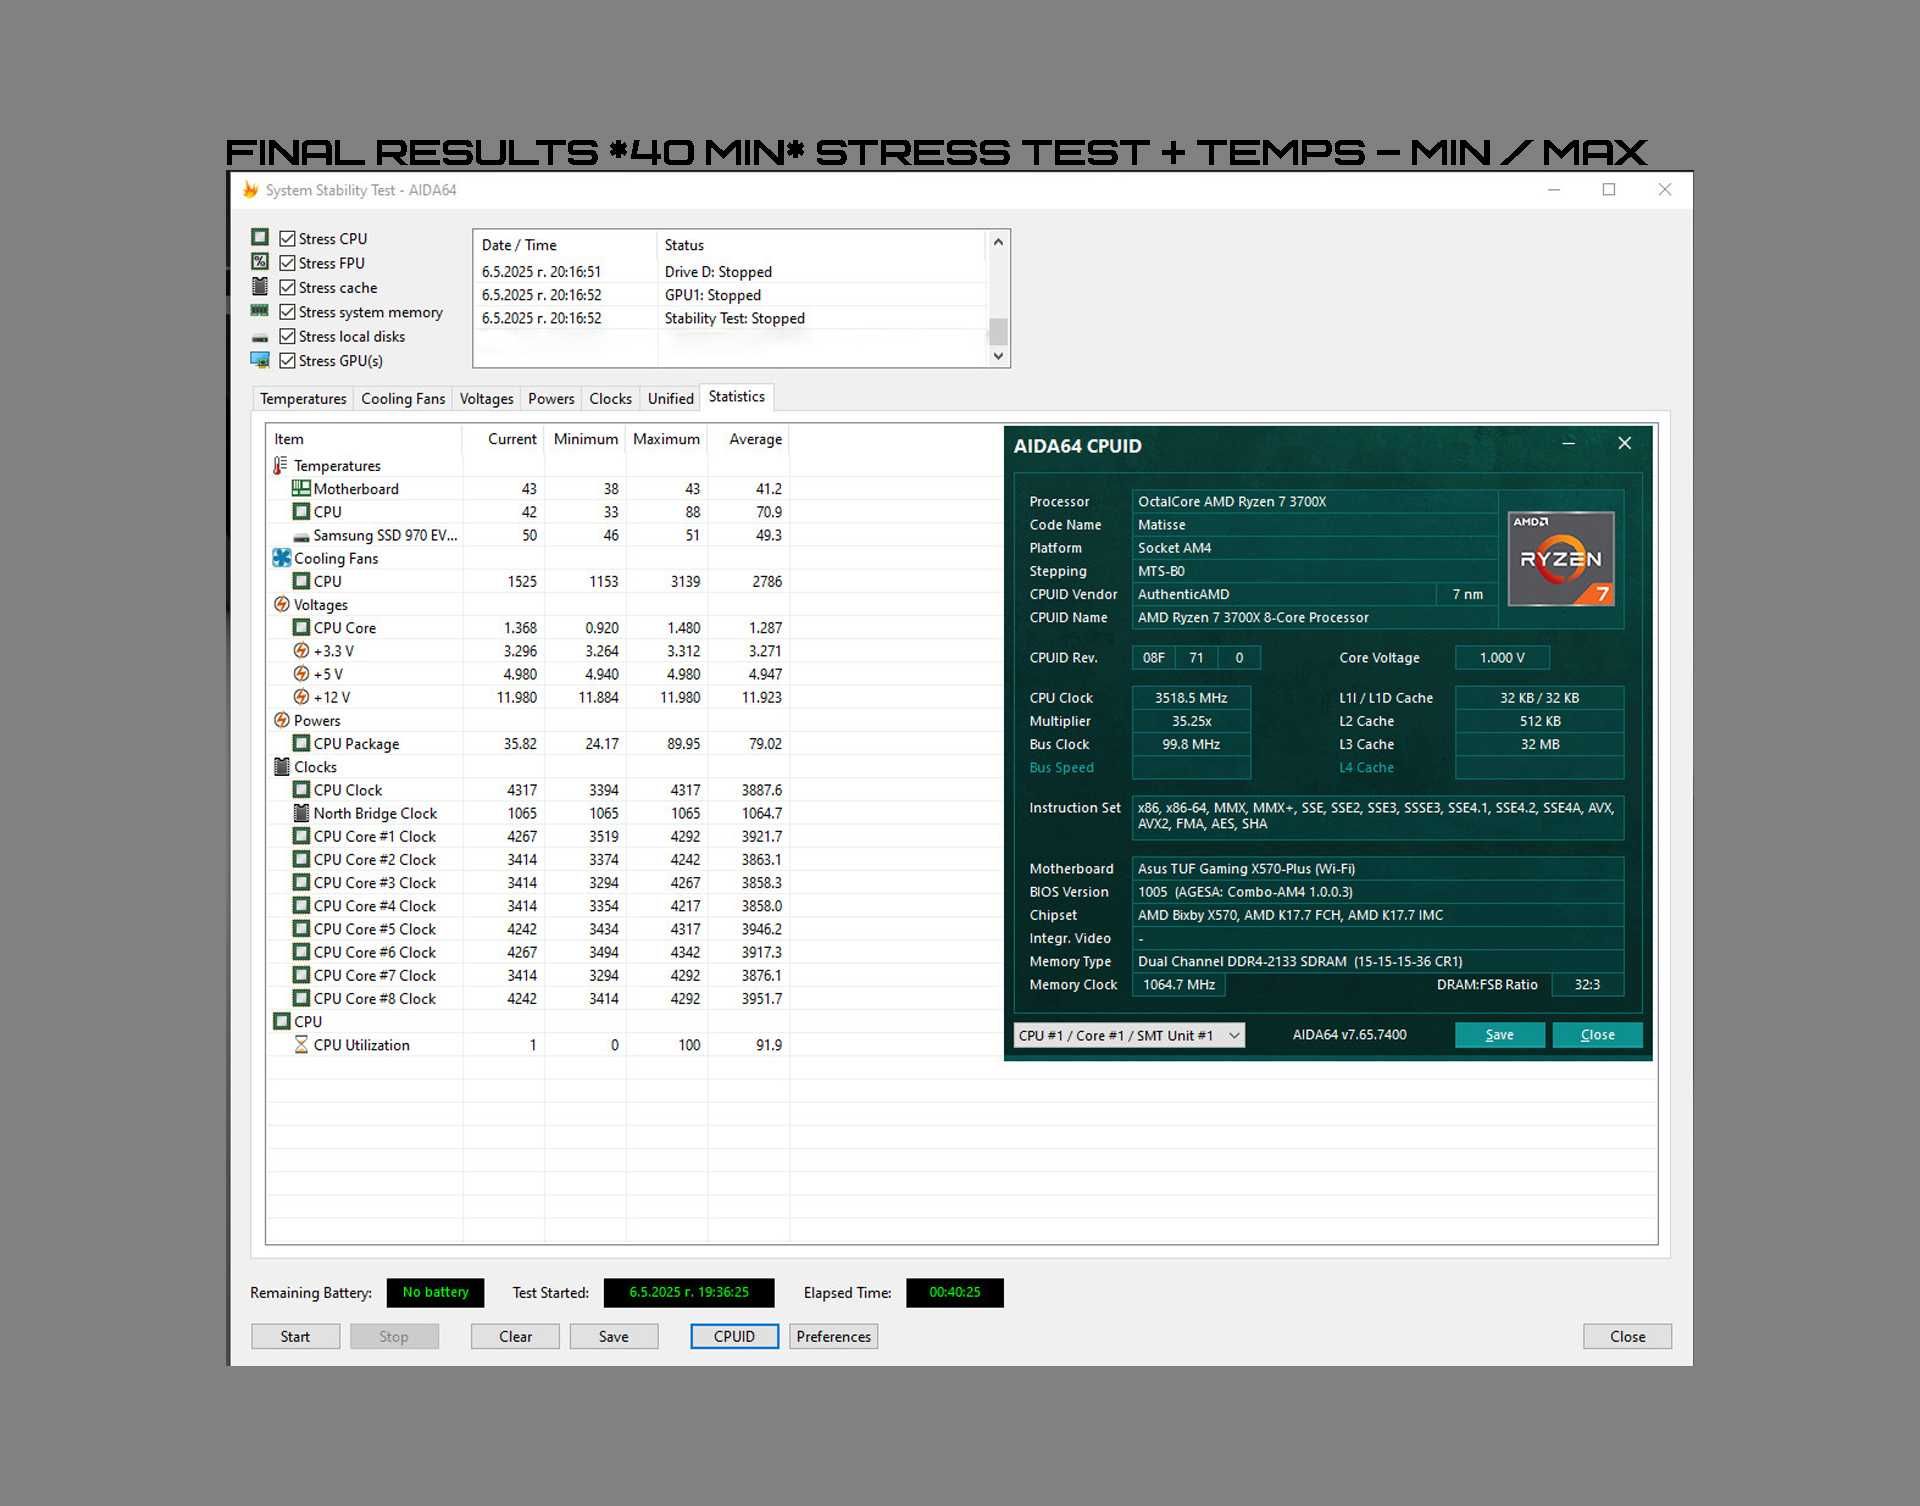
Task: Sort by the Average column header
Action: click(x=748, y=439)
